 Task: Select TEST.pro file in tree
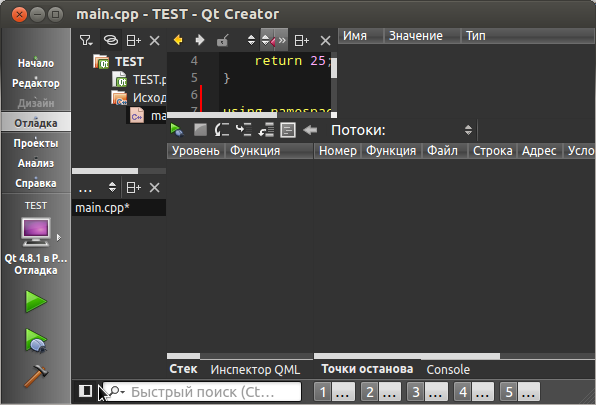coord(139,80)
